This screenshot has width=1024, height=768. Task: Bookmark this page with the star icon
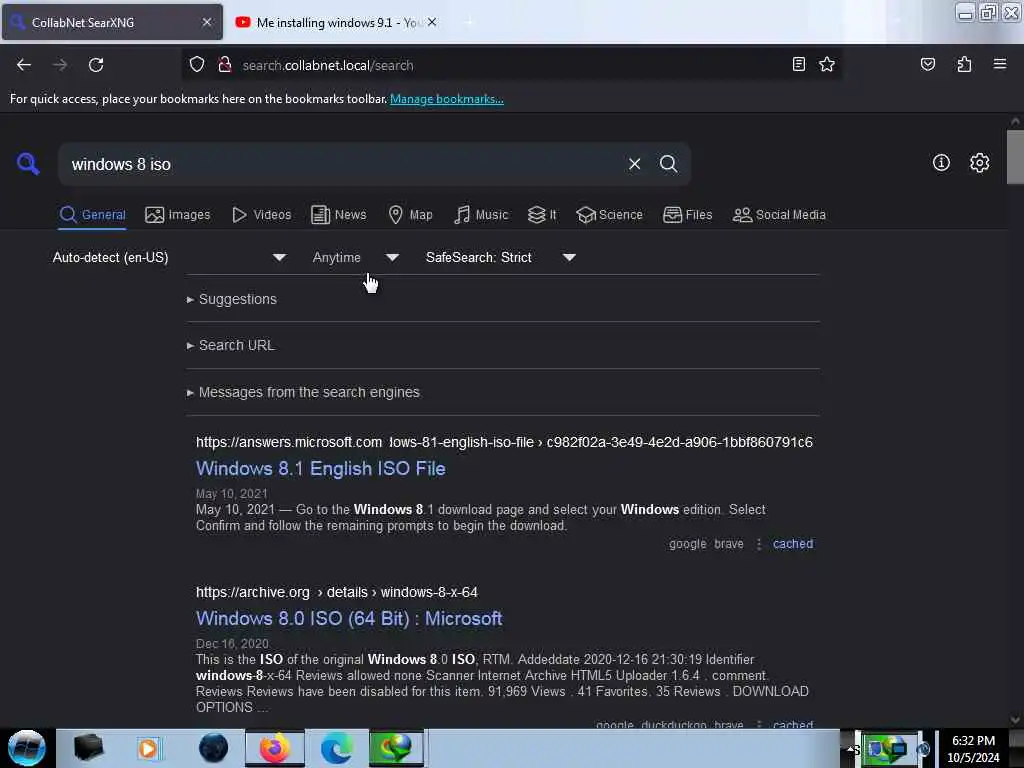click(x=827, y=64)
